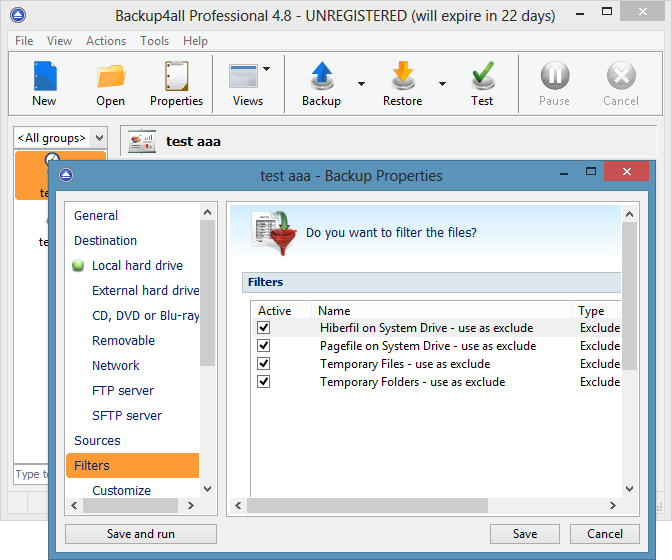Click the sidebar scroll down arrow

click(x=208, y=489)
